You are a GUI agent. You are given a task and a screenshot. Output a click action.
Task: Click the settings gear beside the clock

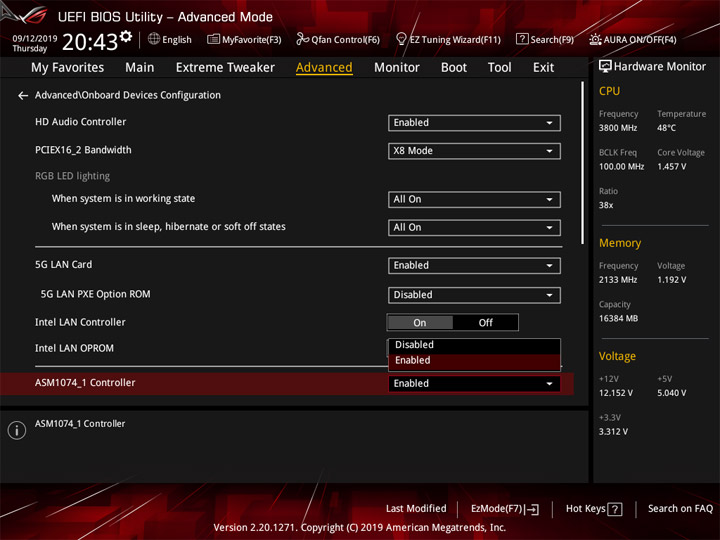point(126,36)
